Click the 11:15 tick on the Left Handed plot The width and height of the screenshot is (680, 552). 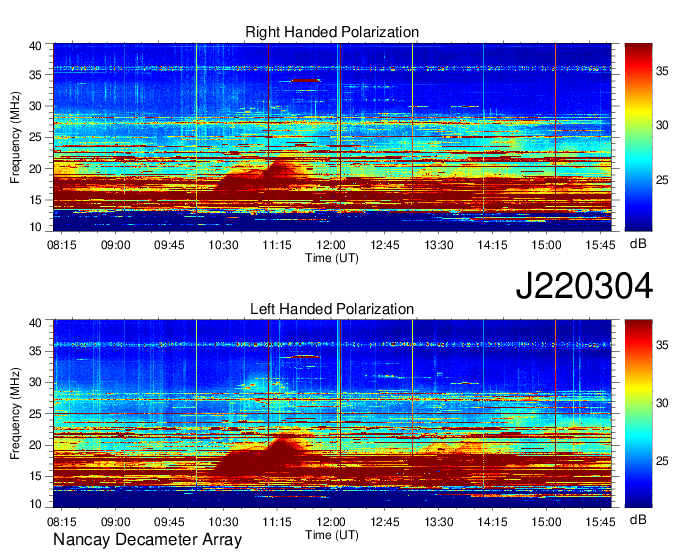click(x=277, y=522)
